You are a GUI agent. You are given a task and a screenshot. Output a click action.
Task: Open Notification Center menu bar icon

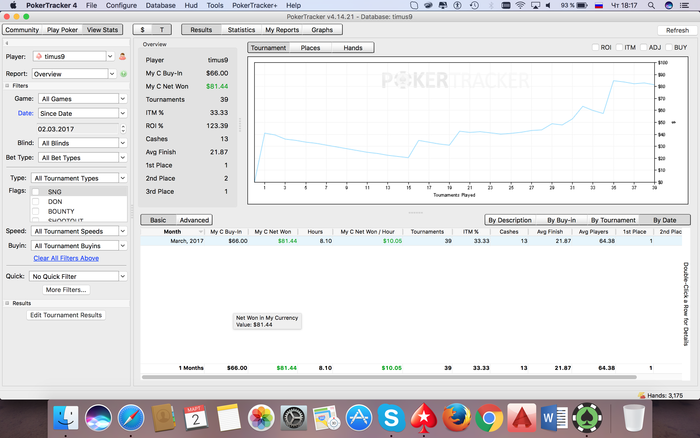click(x=684, y=5)
